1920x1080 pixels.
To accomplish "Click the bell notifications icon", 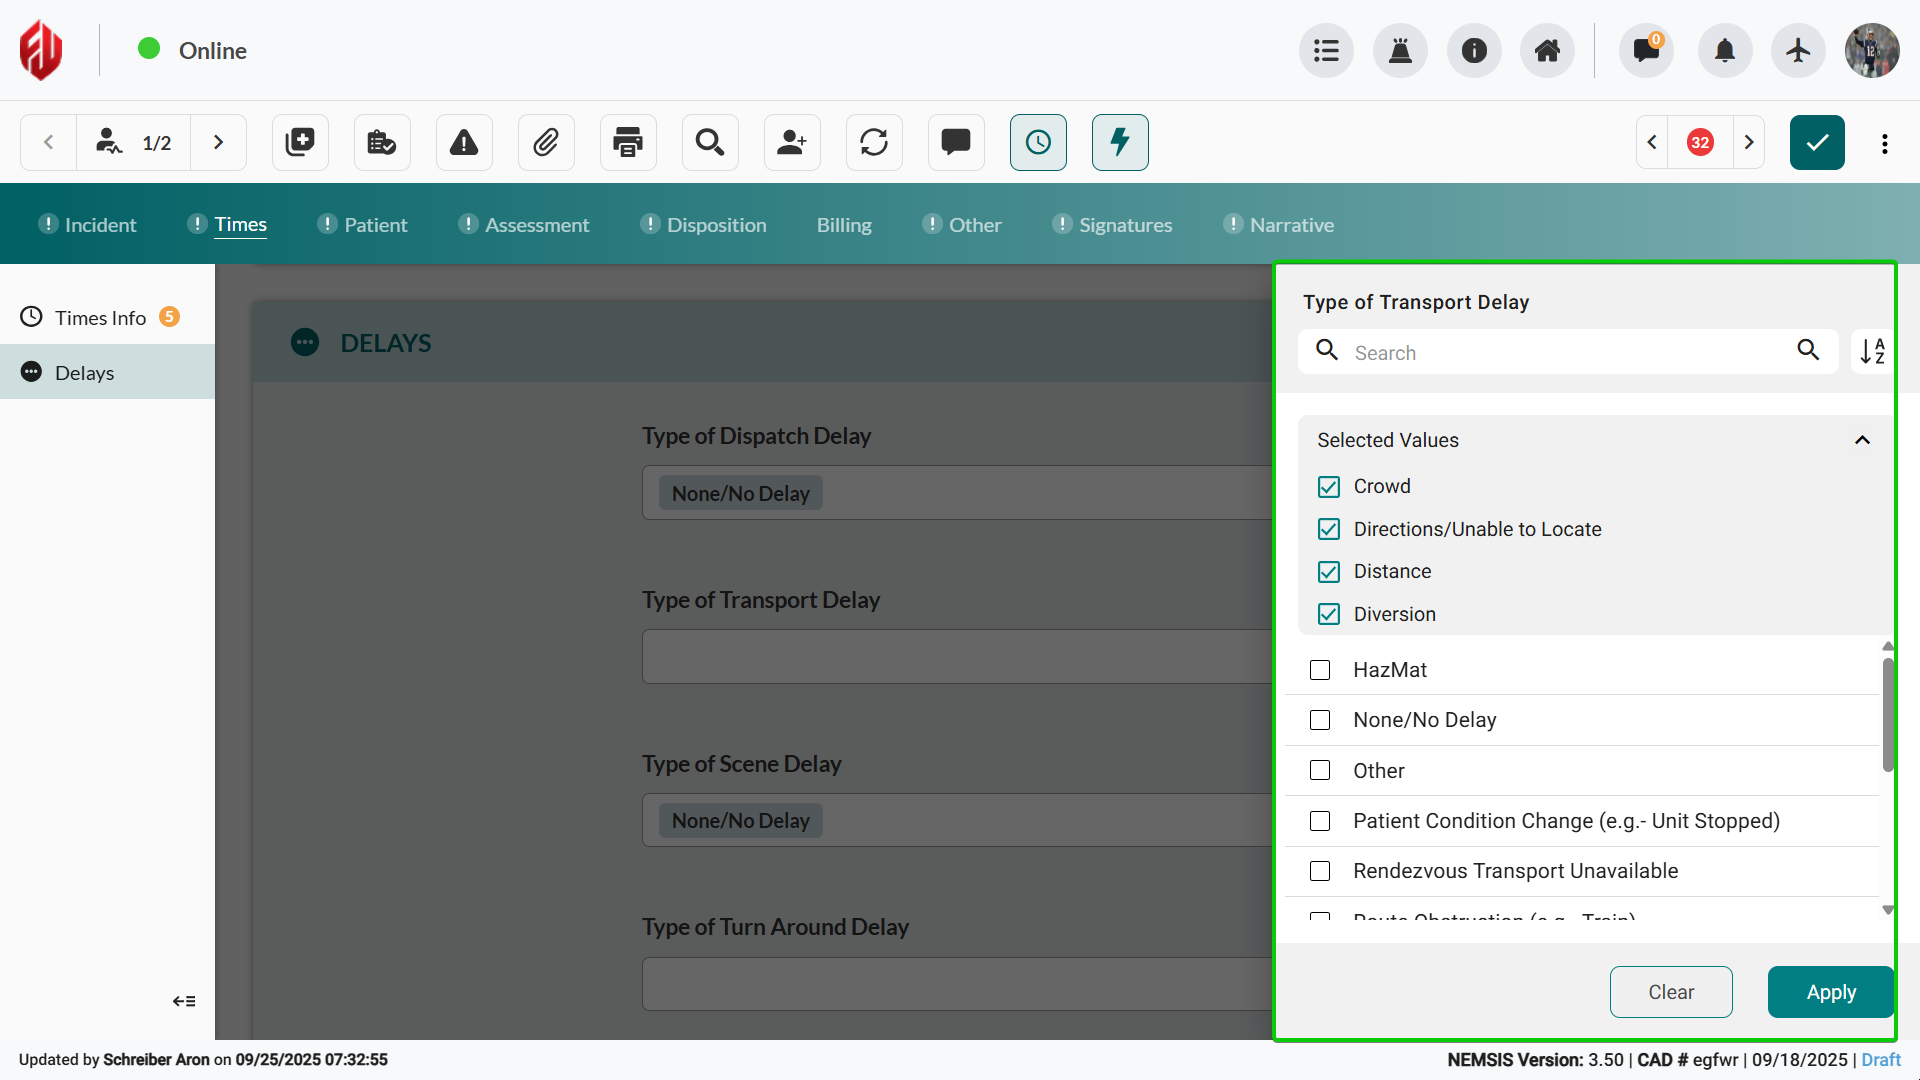I will coord(1725,50).
